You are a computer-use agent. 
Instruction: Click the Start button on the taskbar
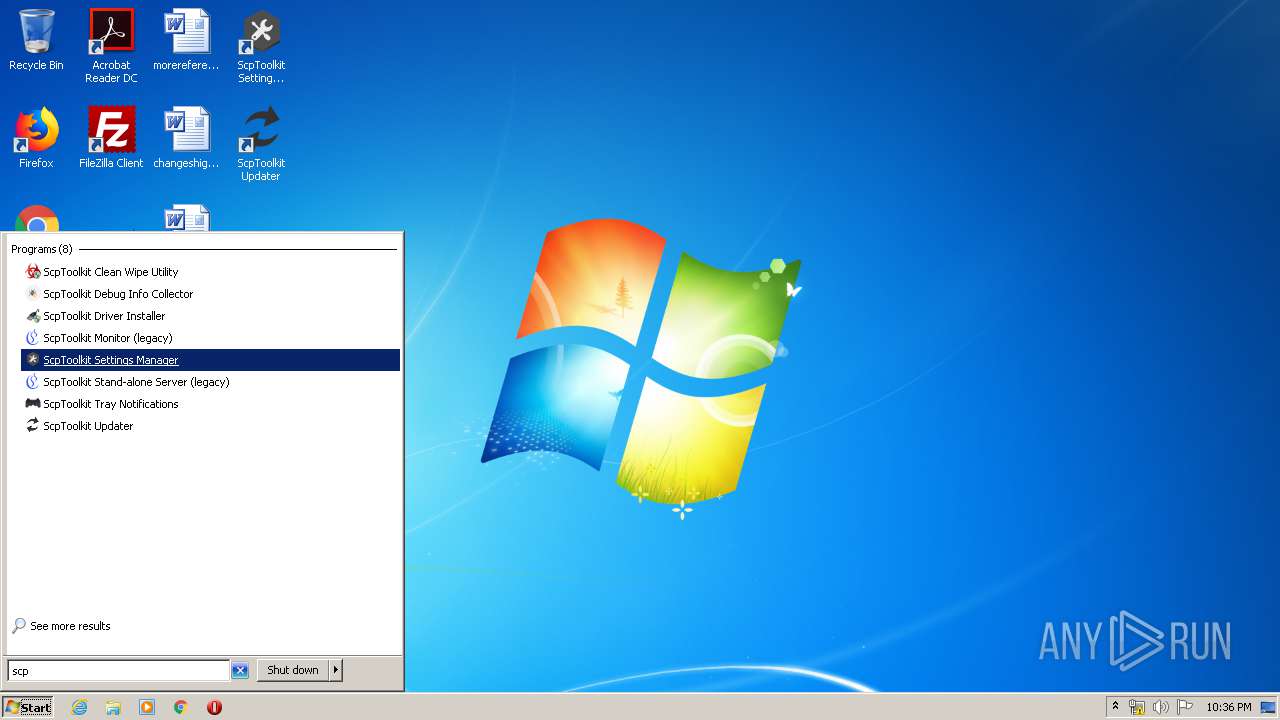[x=27, y=707]
